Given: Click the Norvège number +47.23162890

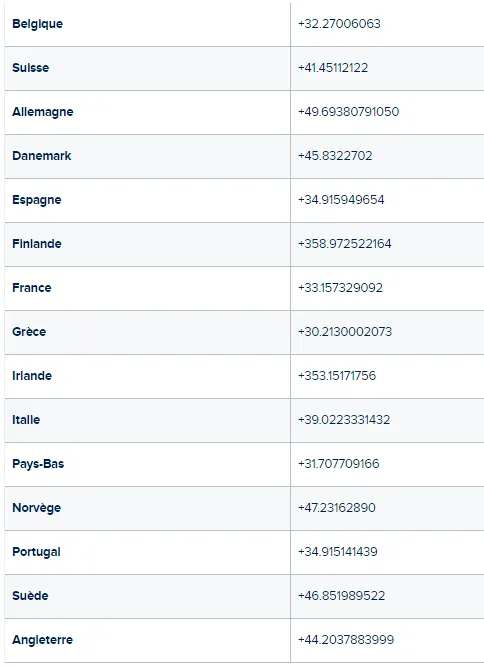Looking at the screenshot, I should point(337,507).
